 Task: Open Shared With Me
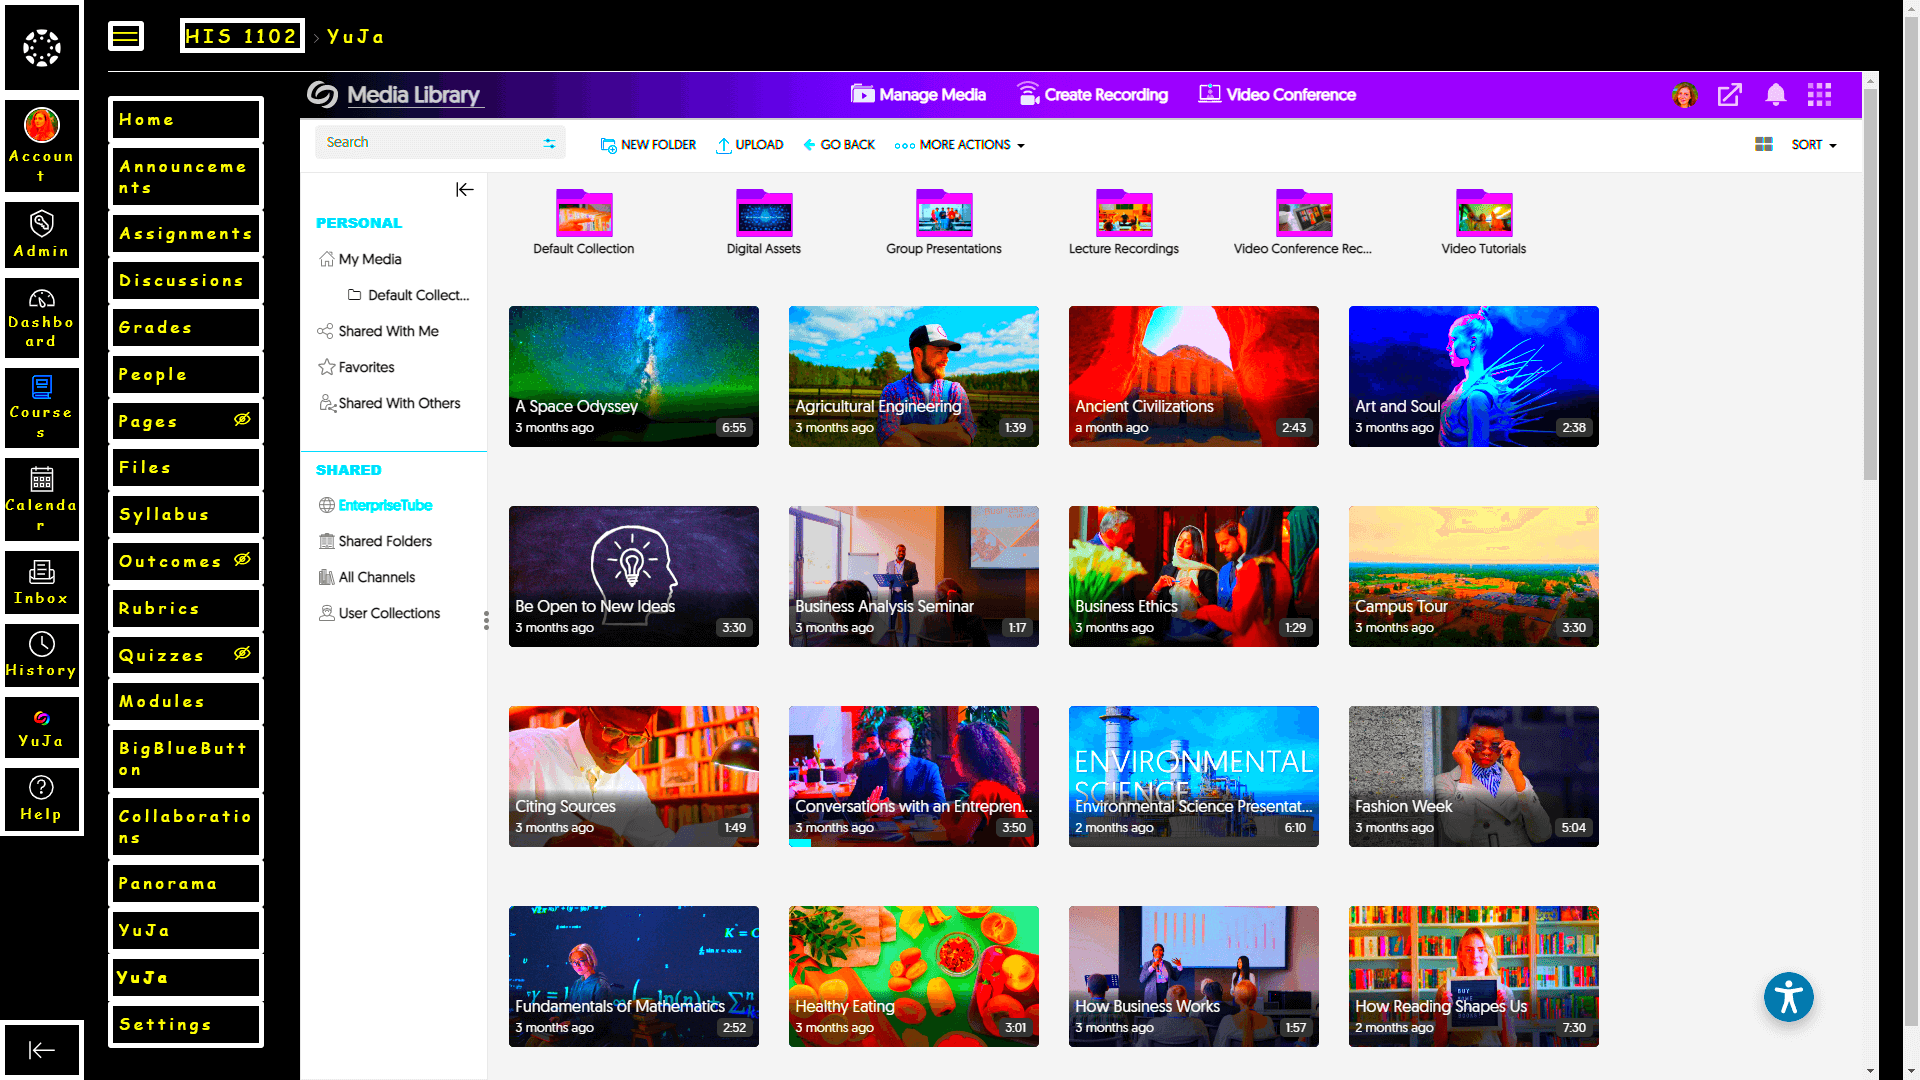point(378,331)
